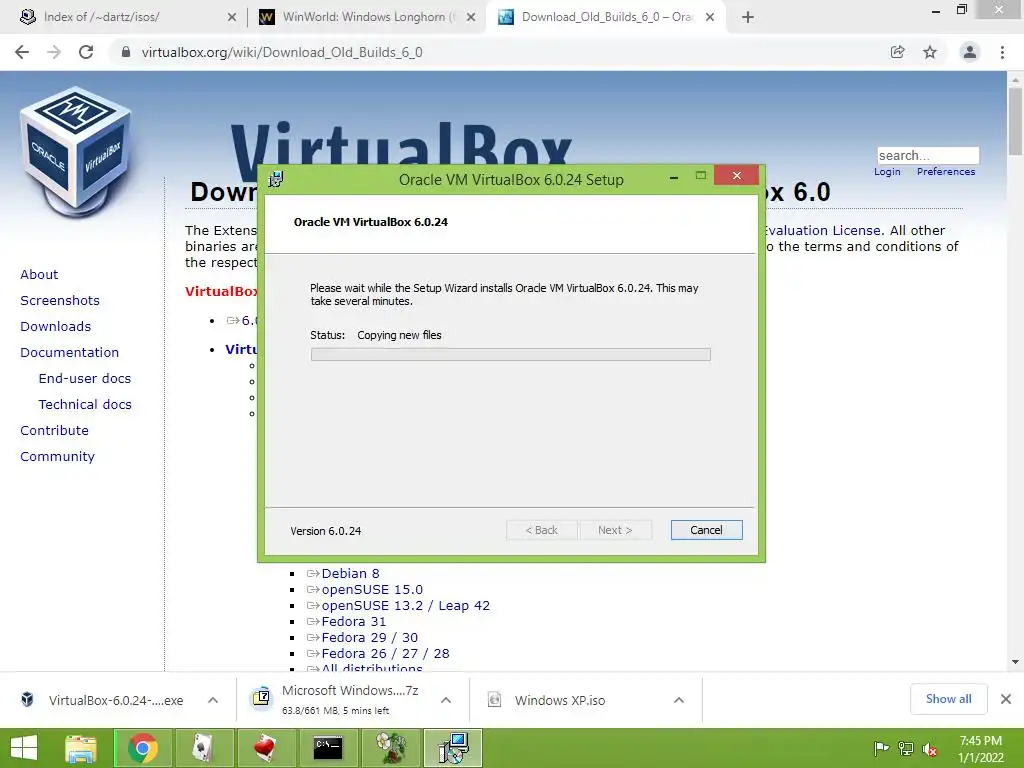Open a new tab with plus button
1024x768 pixels.
click(748, 18)
